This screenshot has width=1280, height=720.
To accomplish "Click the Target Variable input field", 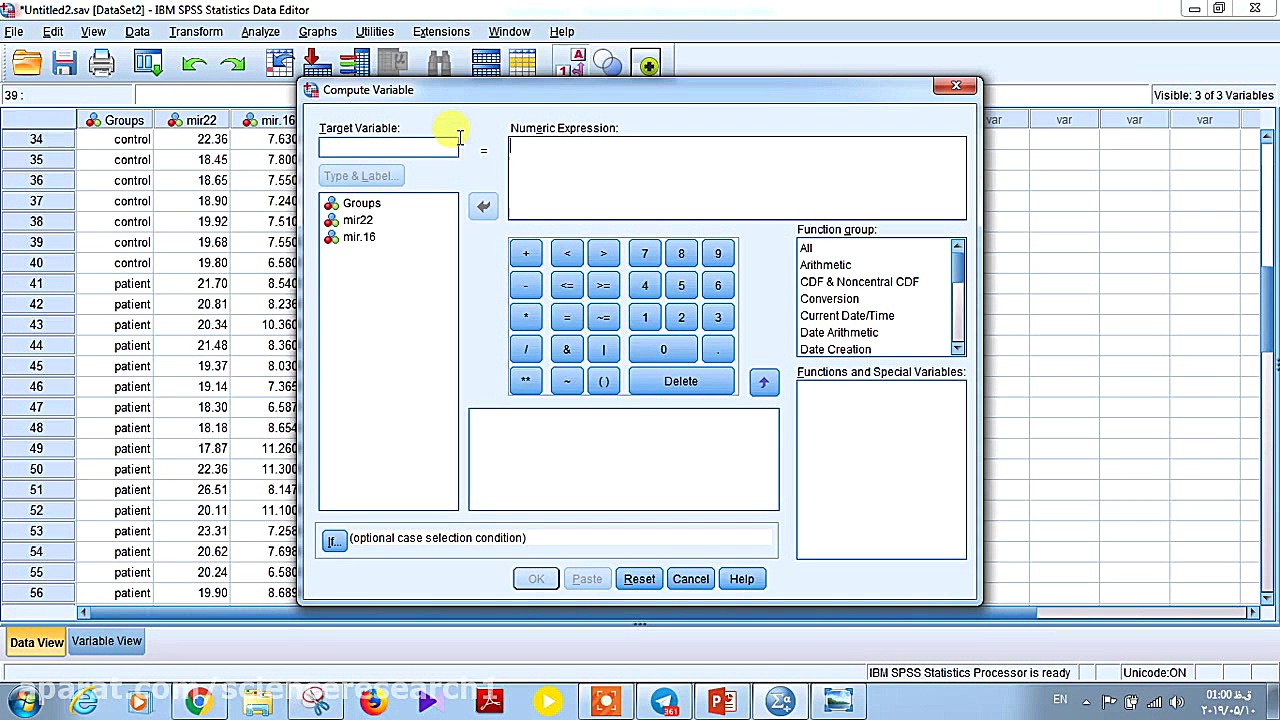I will click(389, 148).
